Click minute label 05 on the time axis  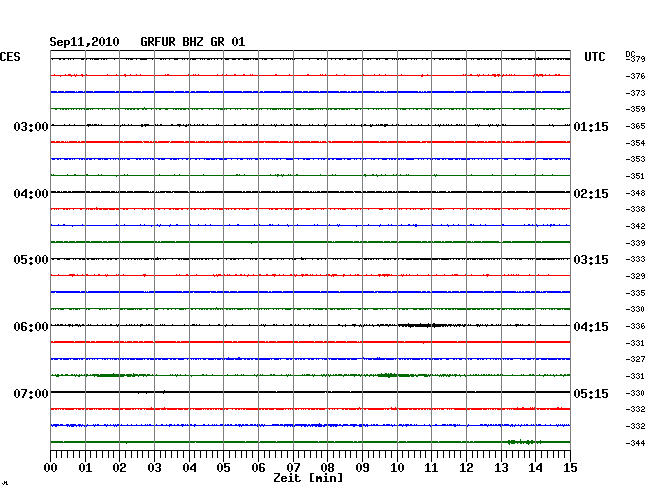[x=223, y=468]
